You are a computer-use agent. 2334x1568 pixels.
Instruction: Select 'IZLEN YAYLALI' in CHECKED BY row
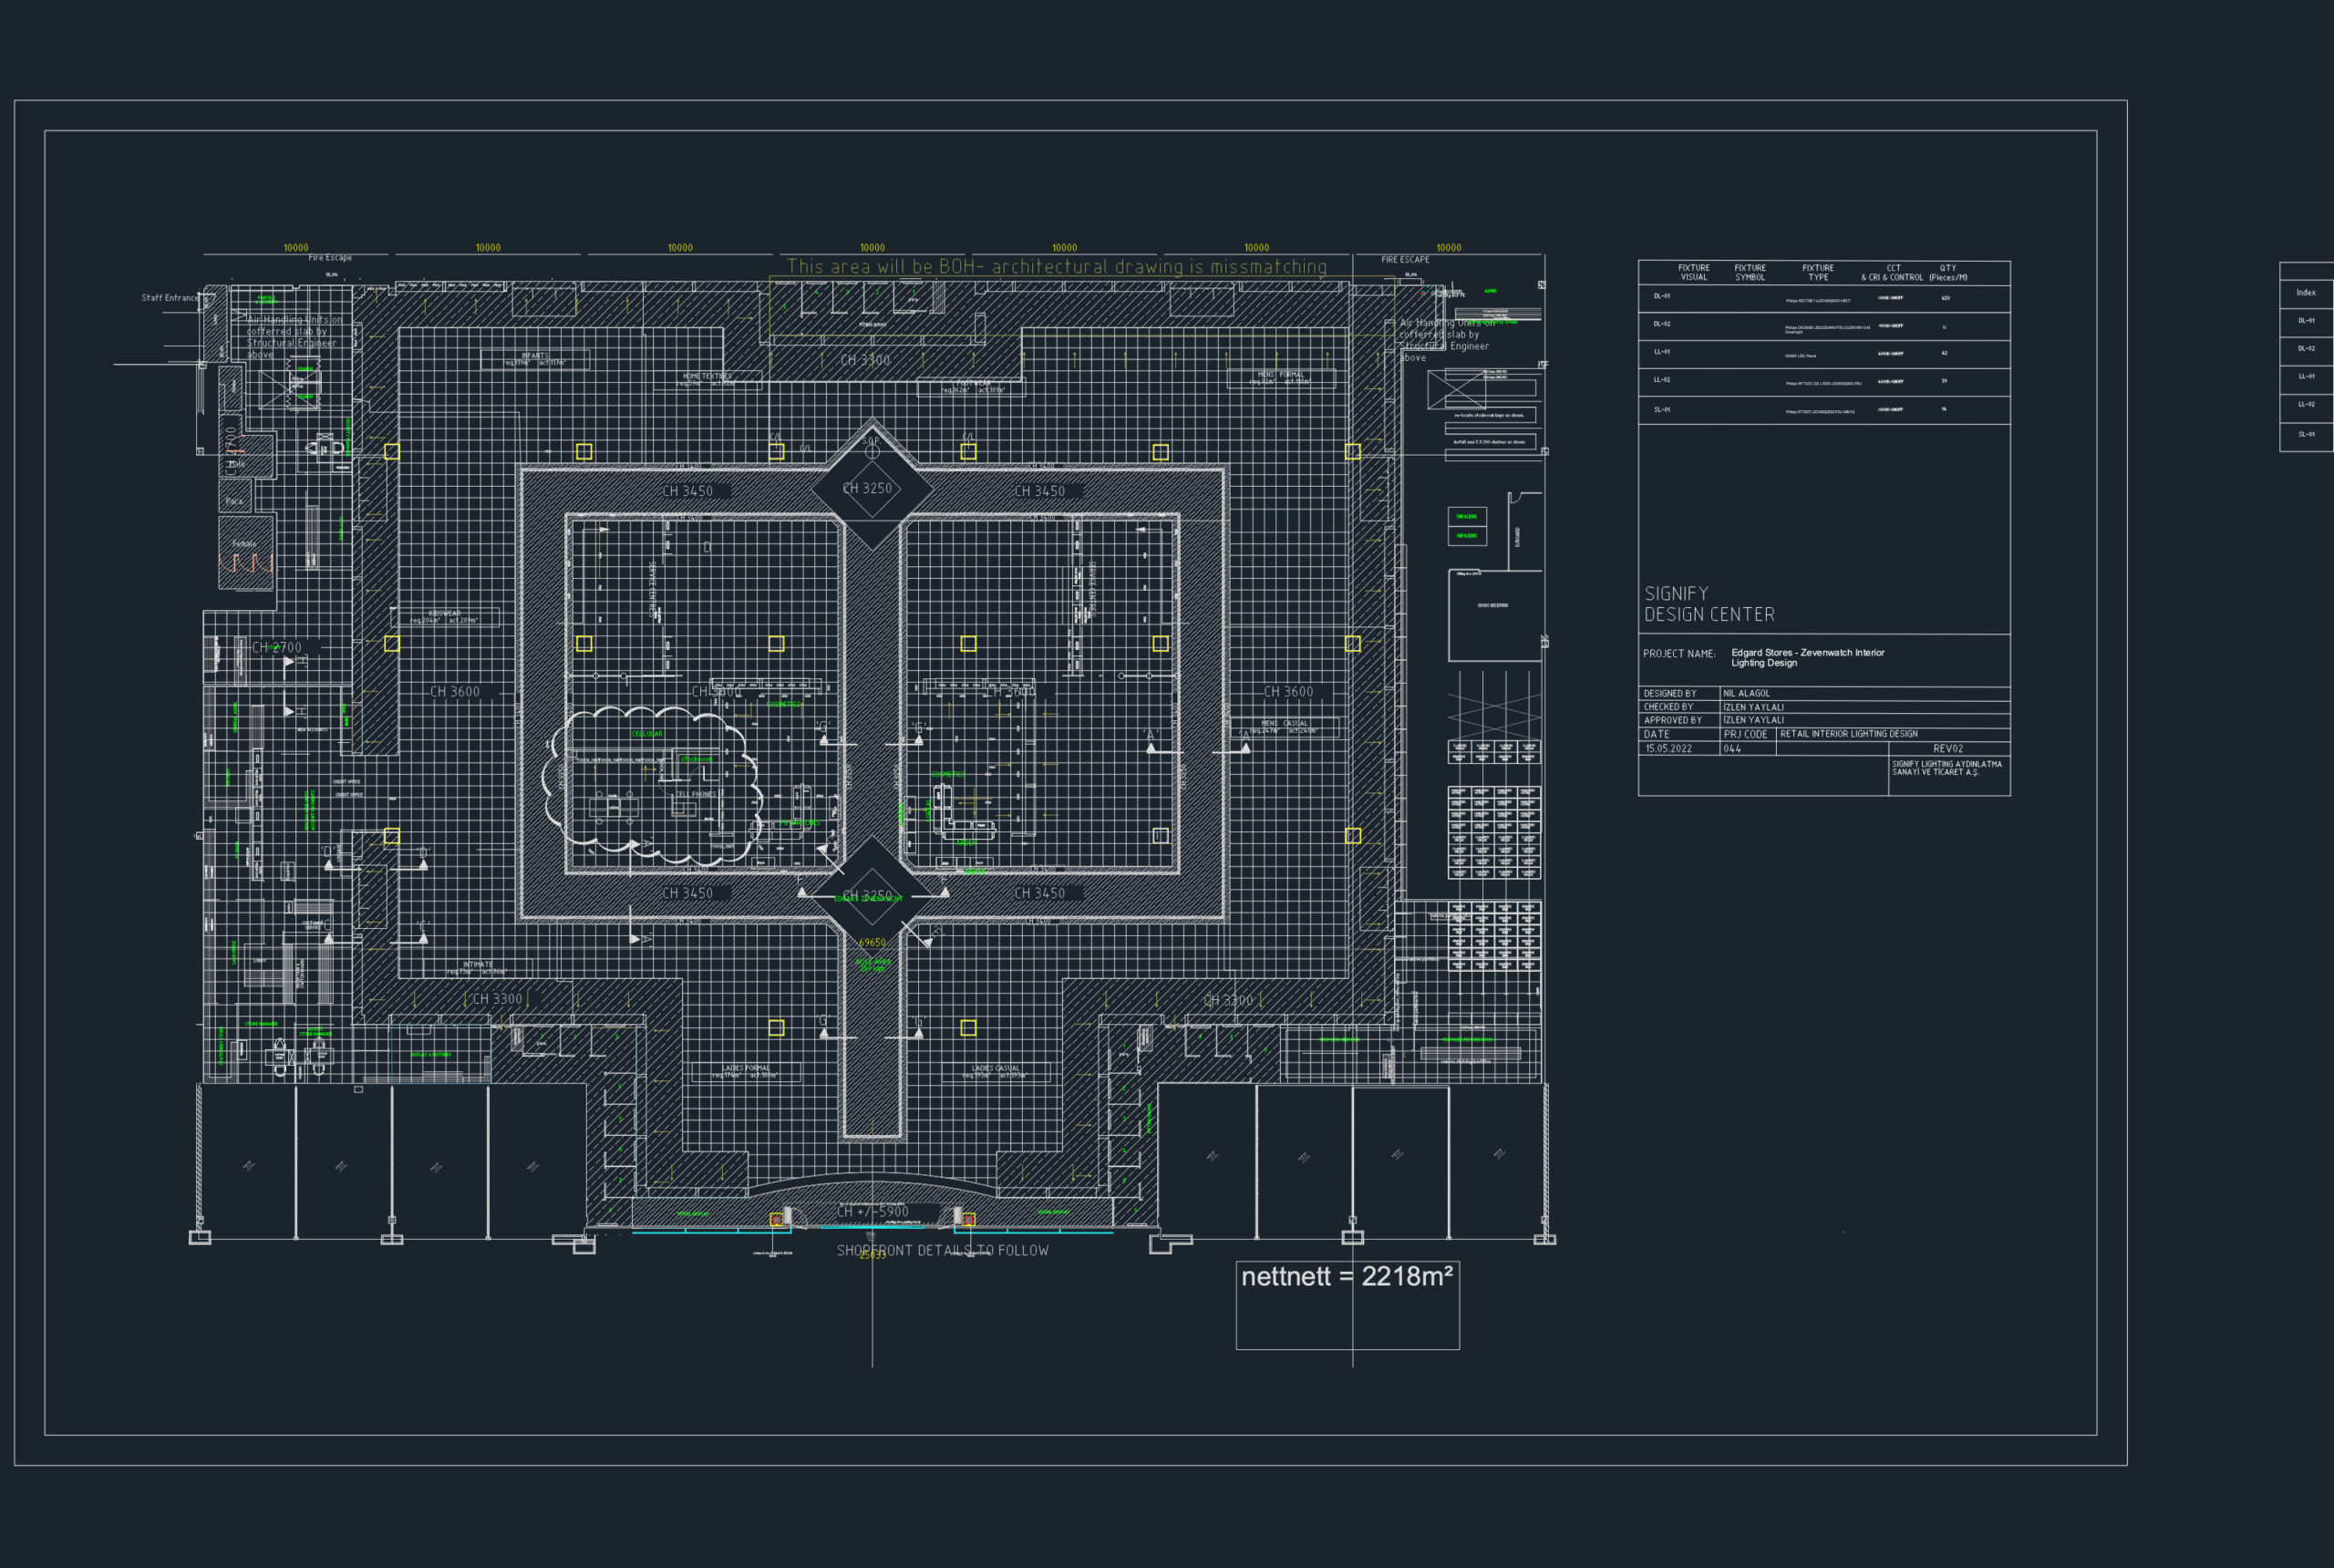1753,707
